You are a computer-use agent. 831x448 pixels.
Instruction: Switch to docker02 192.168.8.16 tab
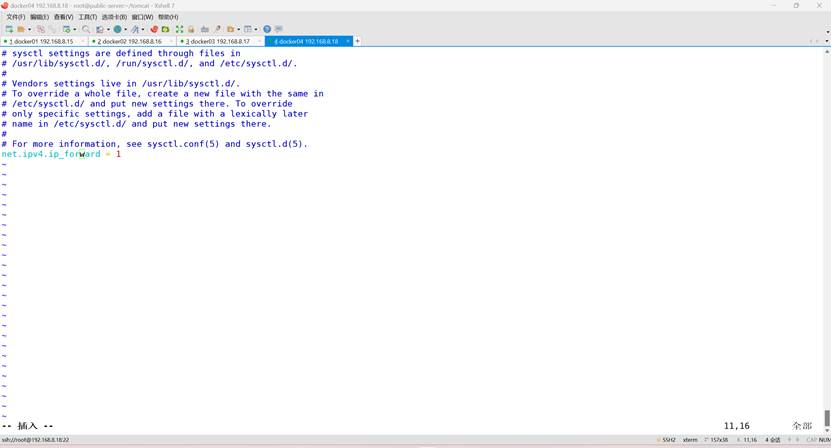tap(131, 41)
